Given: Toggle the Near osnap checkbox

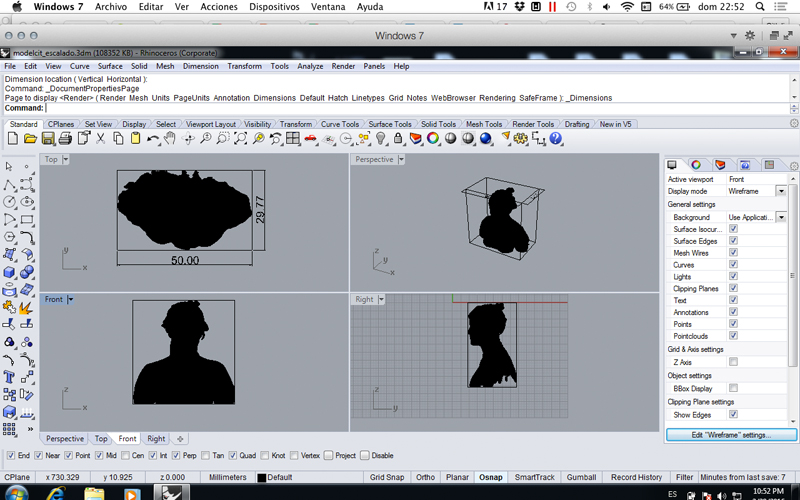Looking at the screenshot, I should (x=39, y=456).
